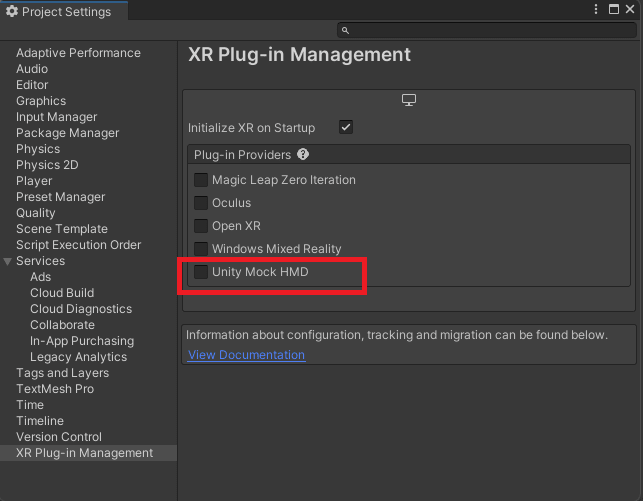Select Physics 2D settings
This screenshot has width=643, height=501.
[x=47, y=165]
